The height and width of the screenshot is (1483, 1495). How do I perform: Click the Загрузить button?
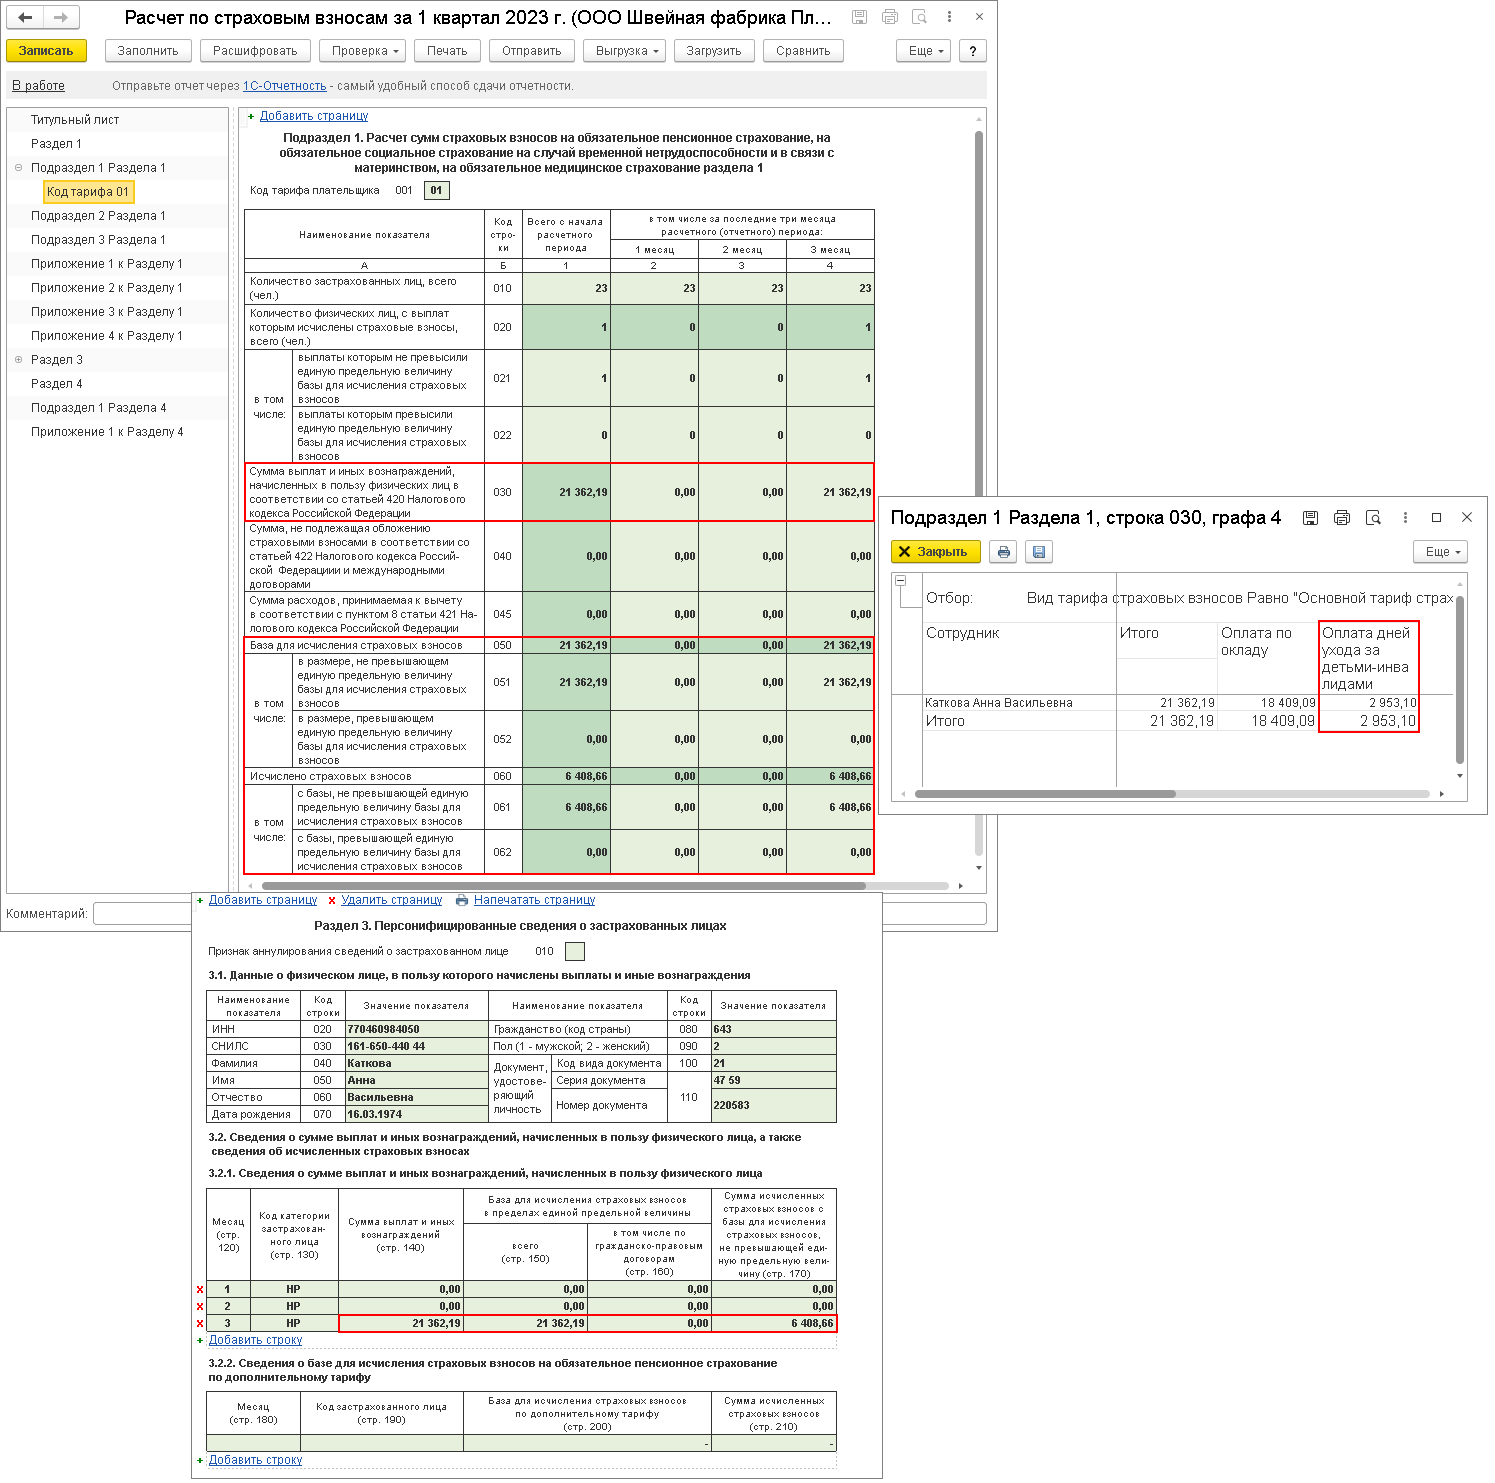(x=714, y=51)
